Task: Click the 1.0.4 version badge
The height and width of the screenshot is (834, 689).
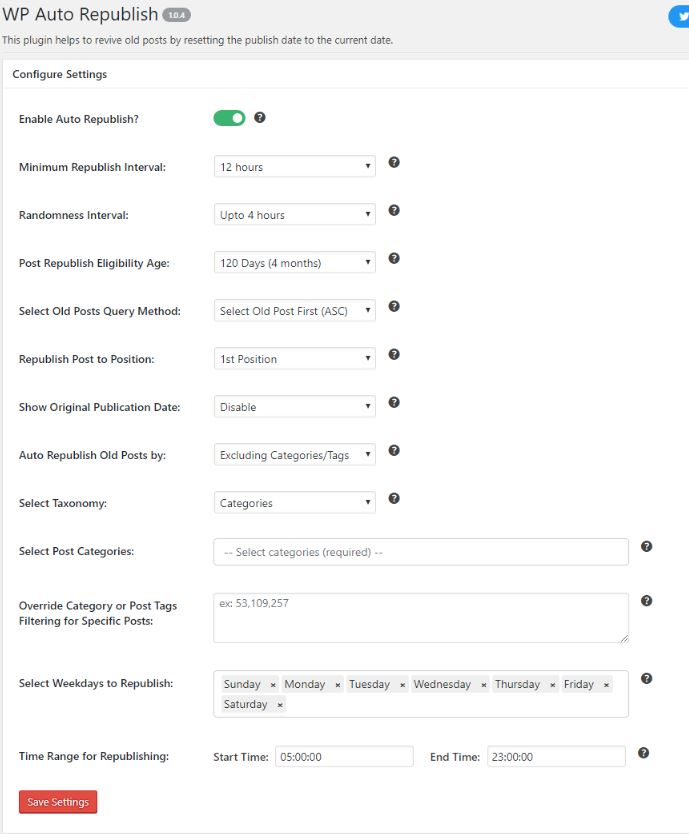Action: tap(177, 15)
